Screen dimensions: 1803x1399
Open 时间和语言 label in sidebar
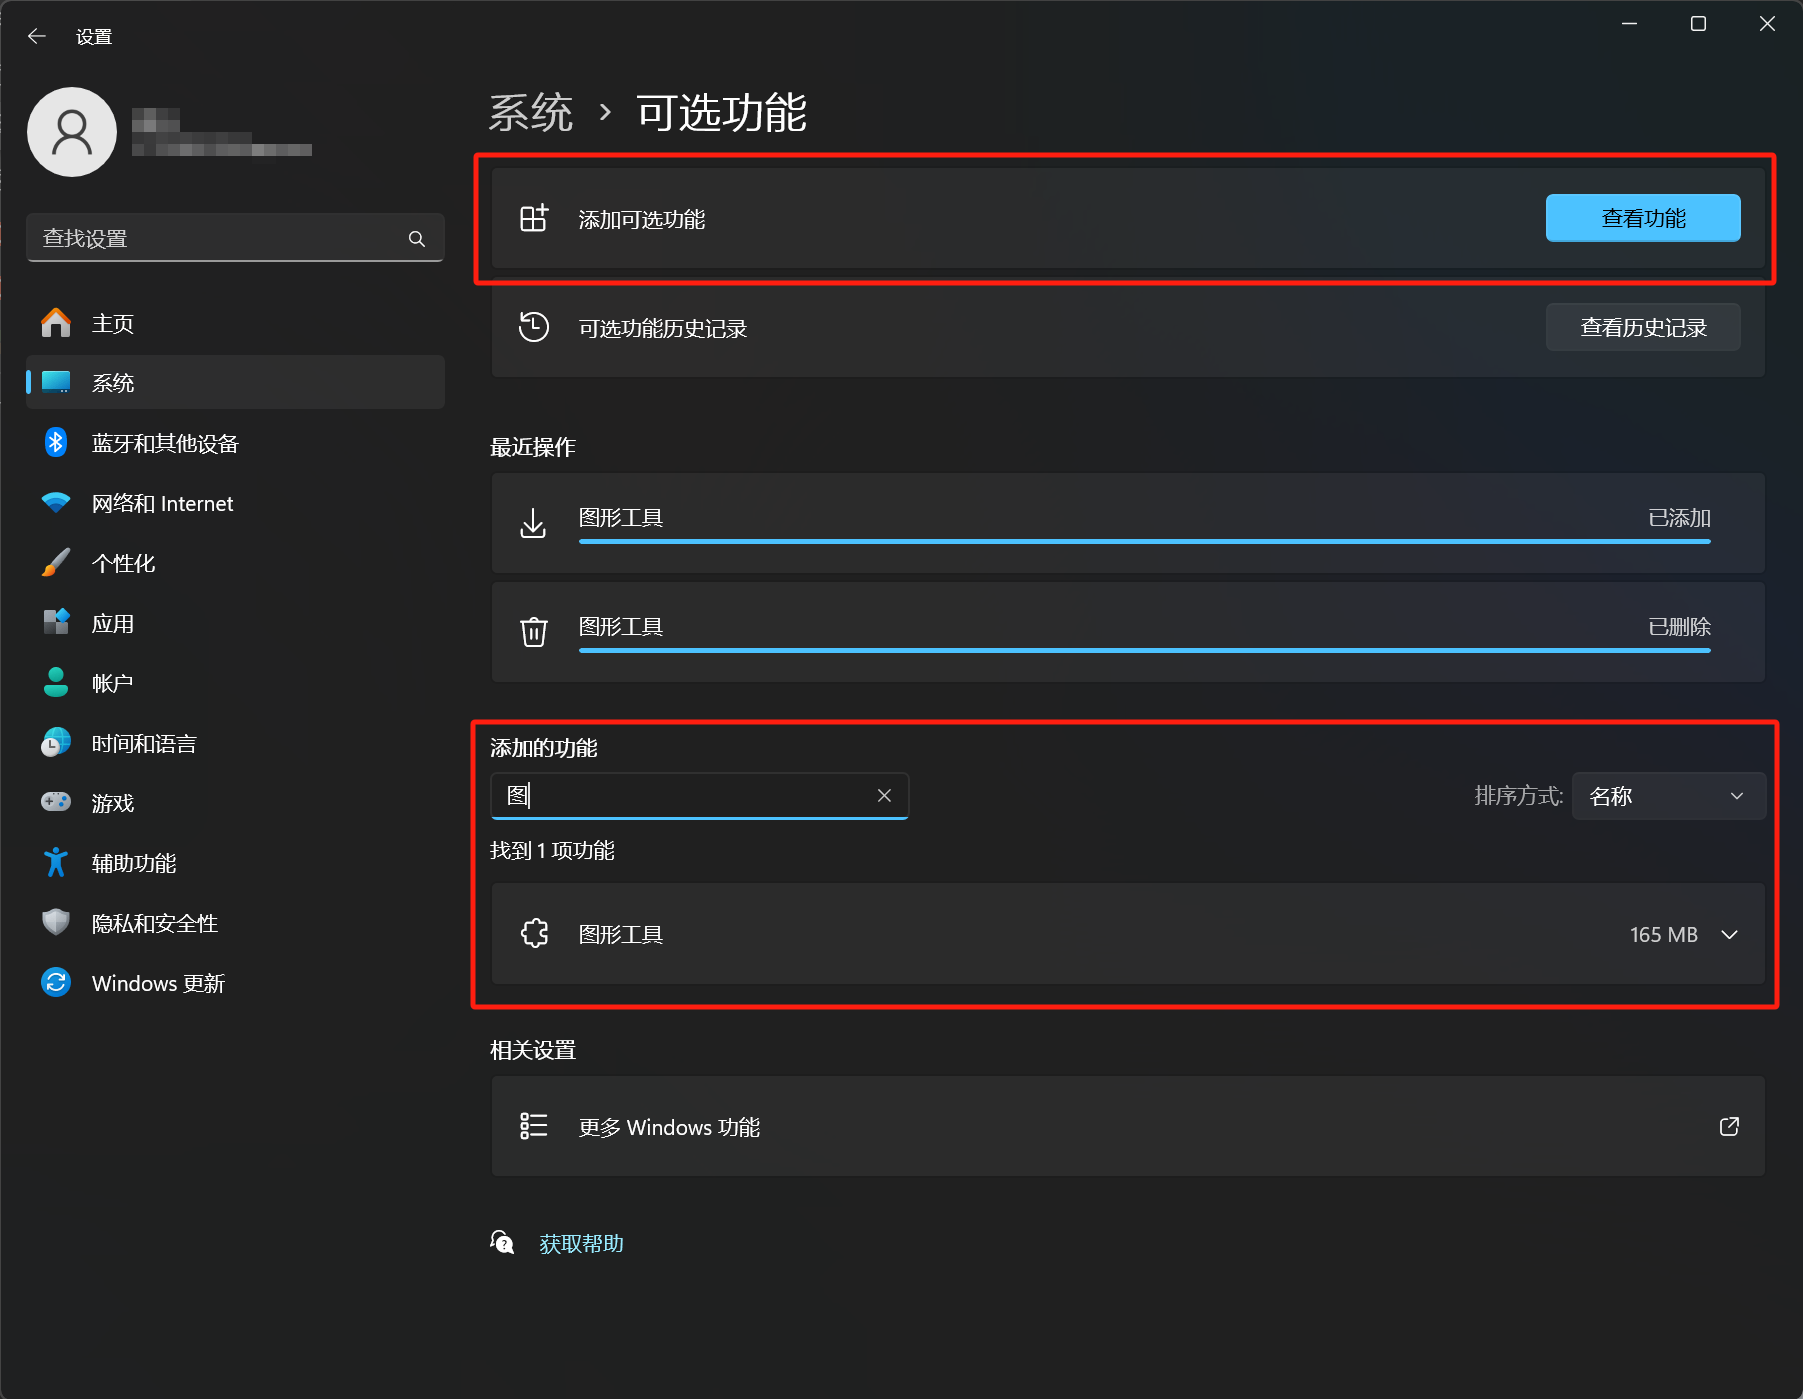tap(144, 743)
